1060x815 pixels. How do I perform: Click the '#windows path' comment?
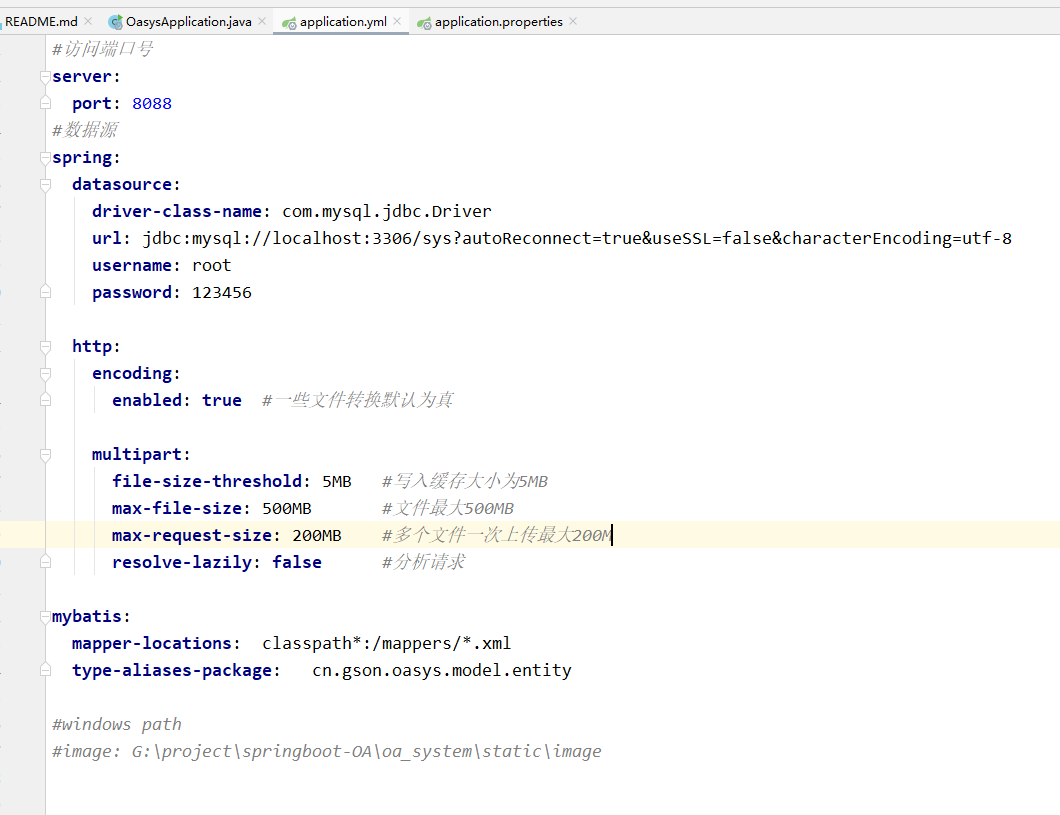117,724
